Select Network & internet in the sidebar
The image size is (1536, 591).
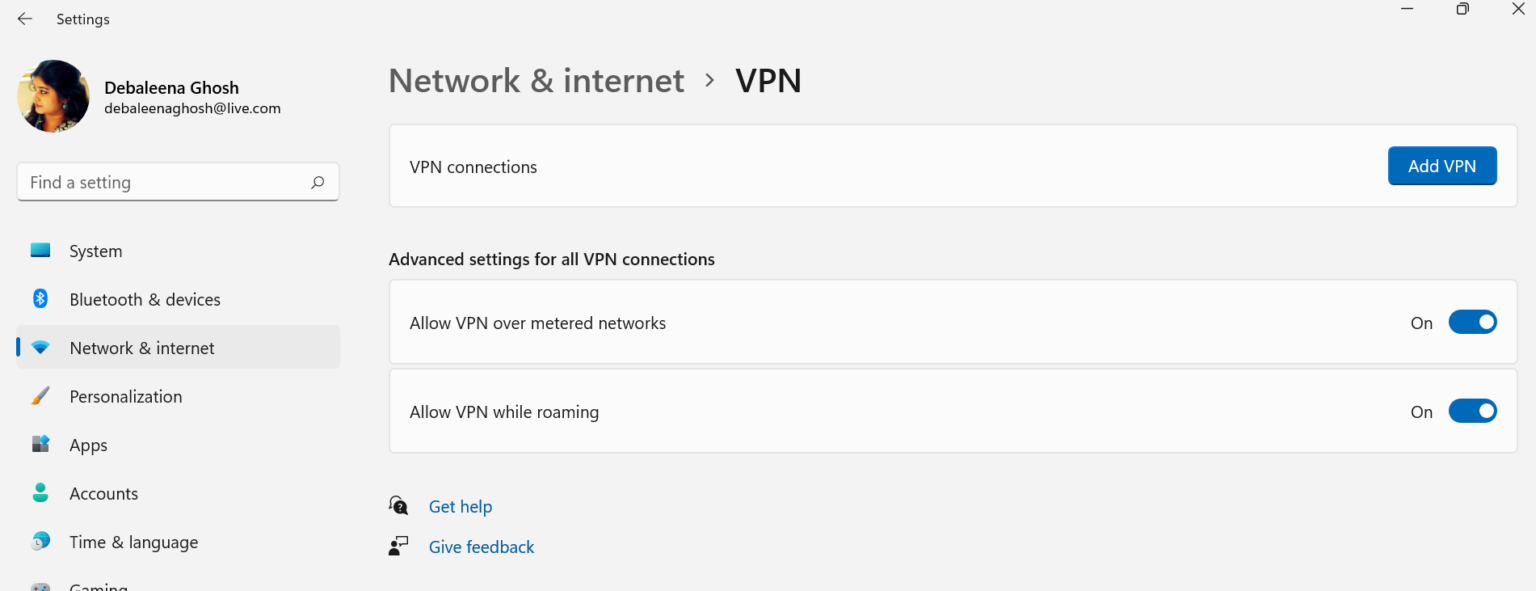coord(142,347)
